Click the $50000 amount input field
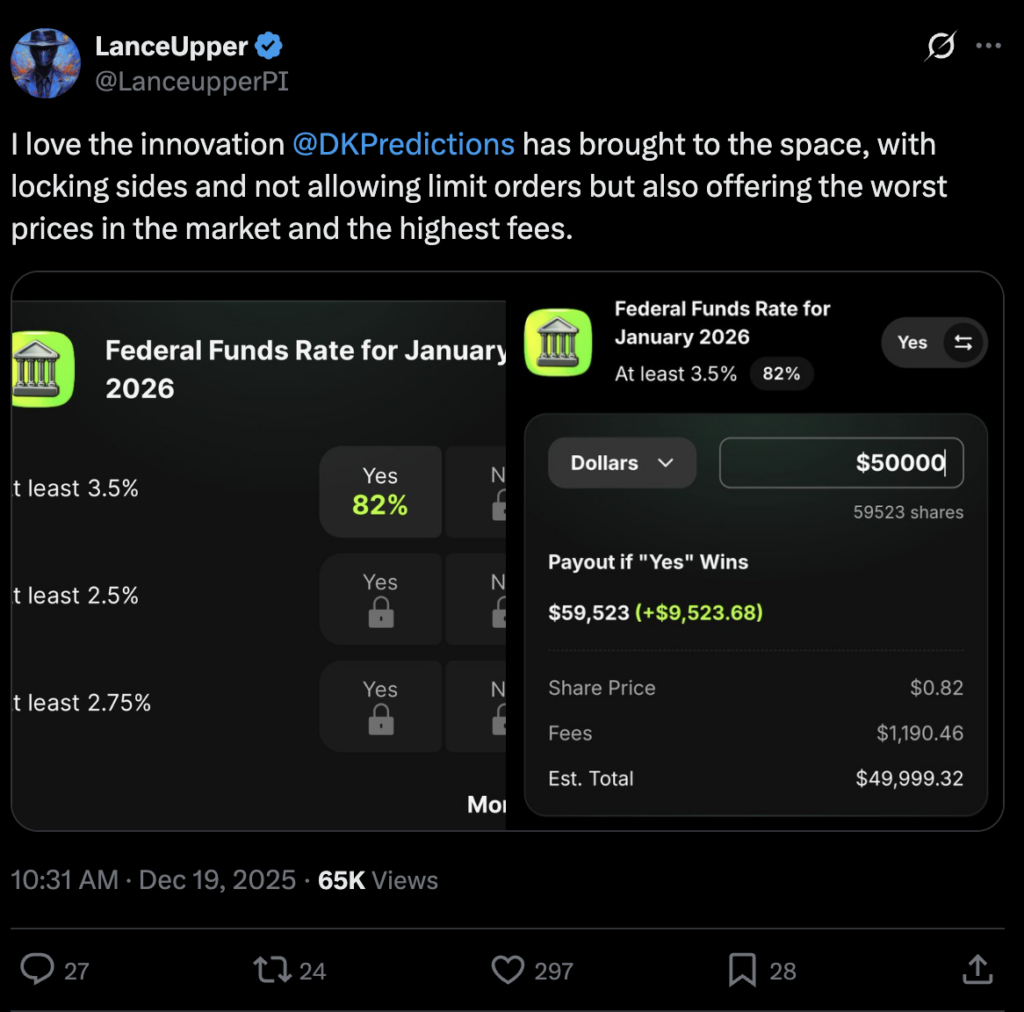This screenshot has height=1012, width=1024. [841, 463]
